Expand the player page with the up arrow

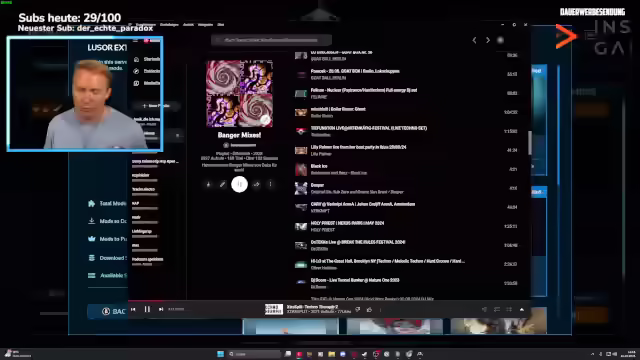click(522, 309)
